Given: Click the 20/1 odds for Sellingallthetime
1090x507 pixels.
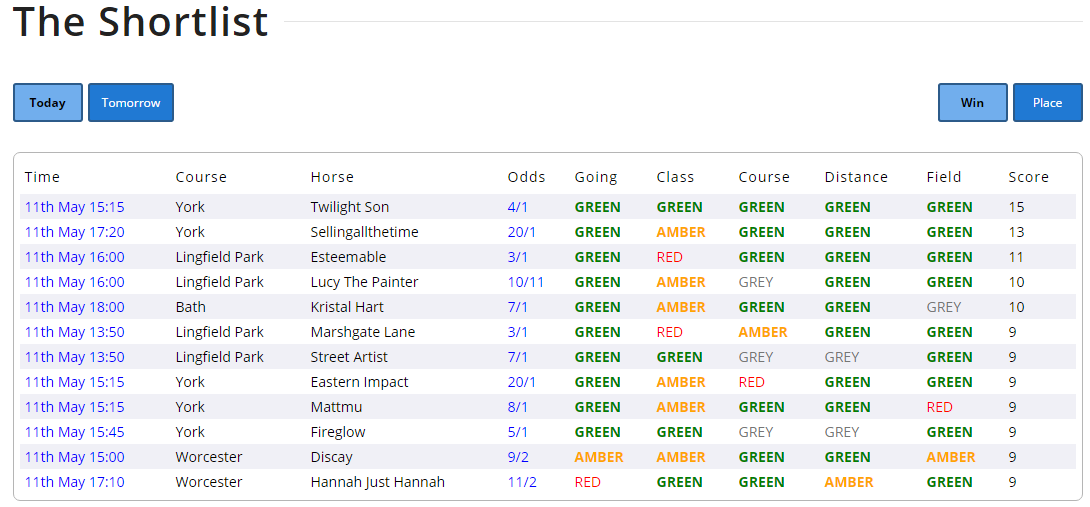Looking at the screenshot, I should click(x=521, y=232).
